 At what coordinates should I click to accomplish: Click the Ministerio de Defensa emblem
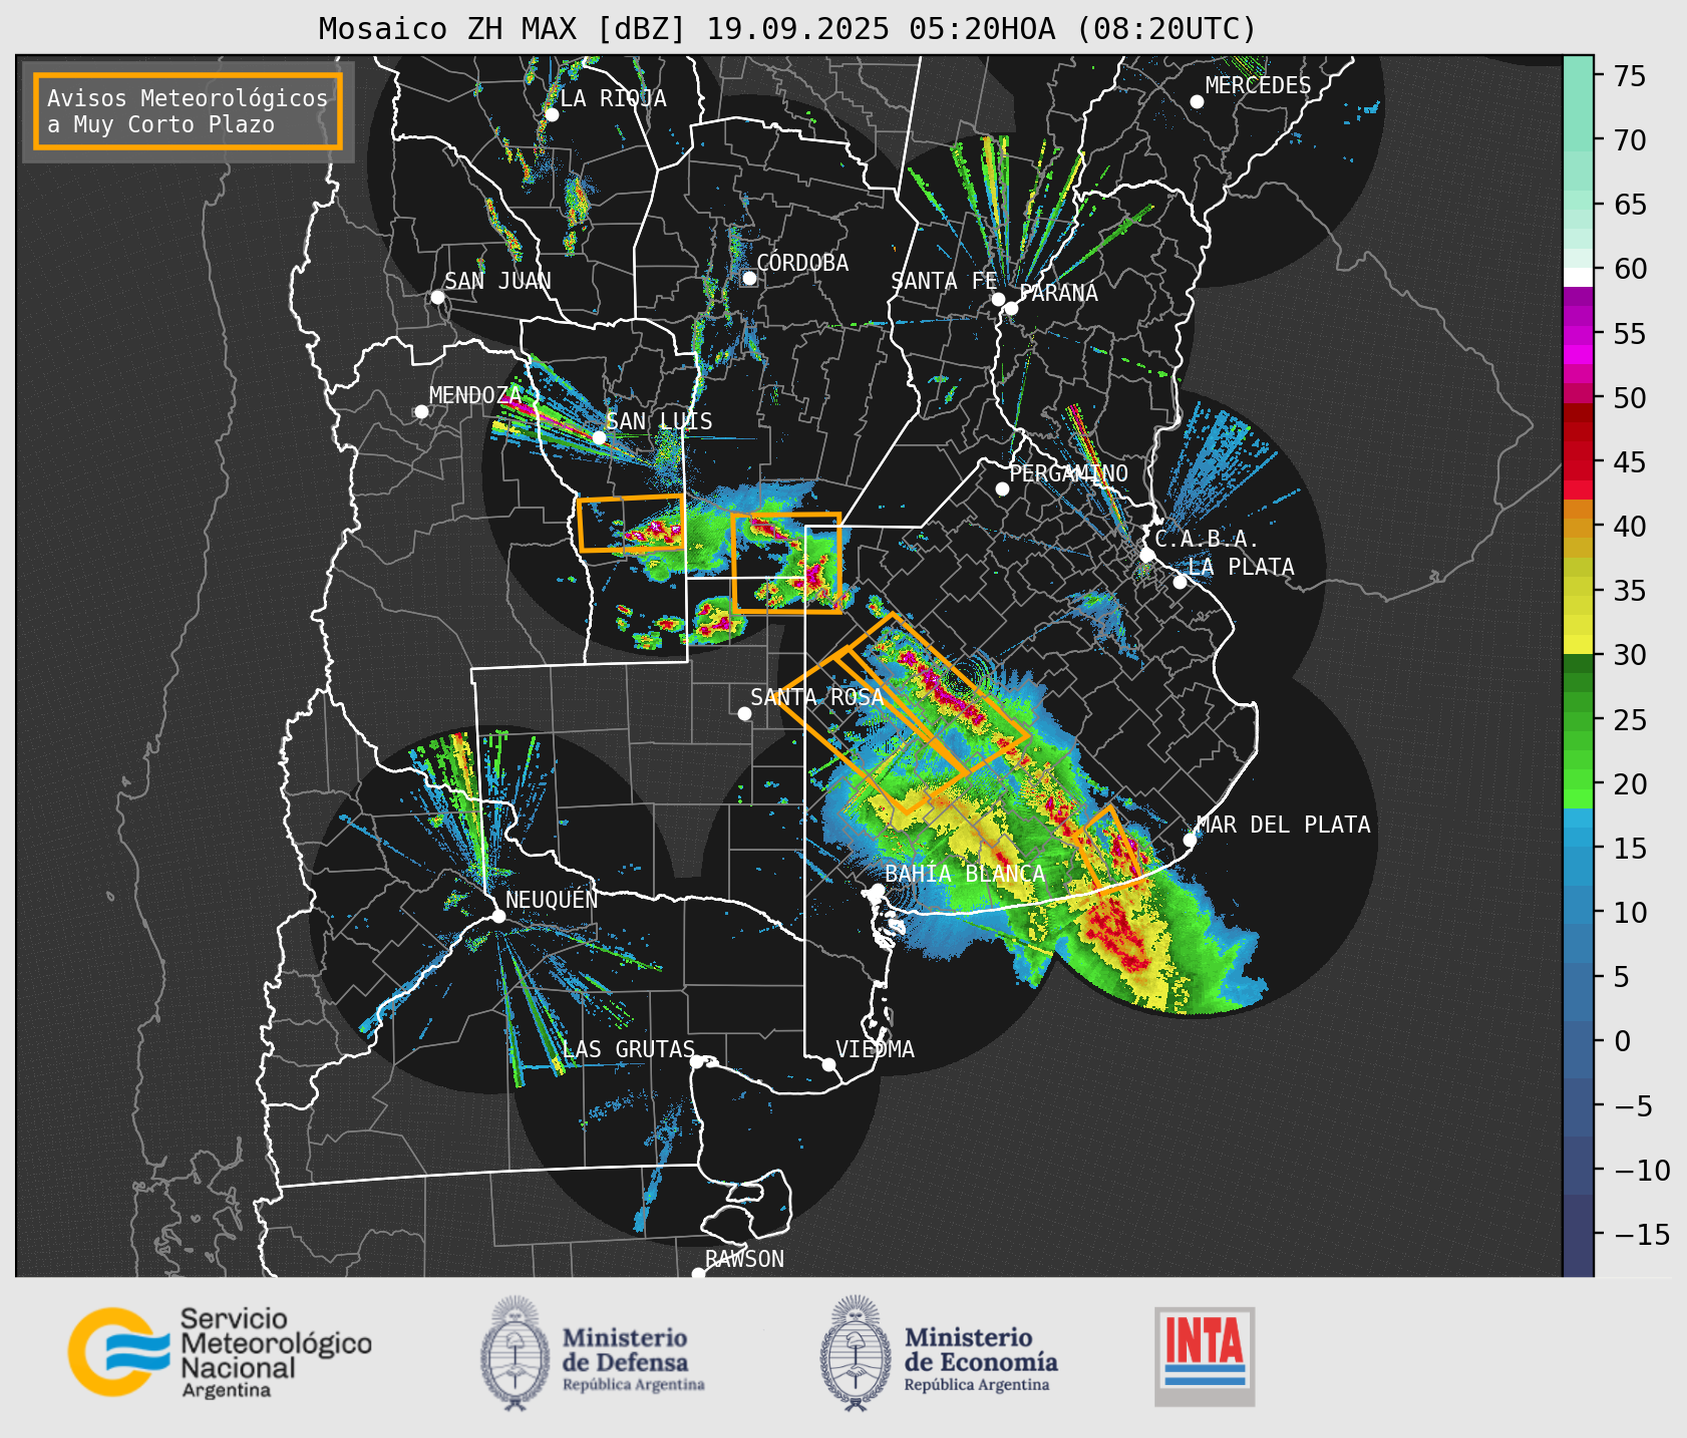coord(515,1354)
